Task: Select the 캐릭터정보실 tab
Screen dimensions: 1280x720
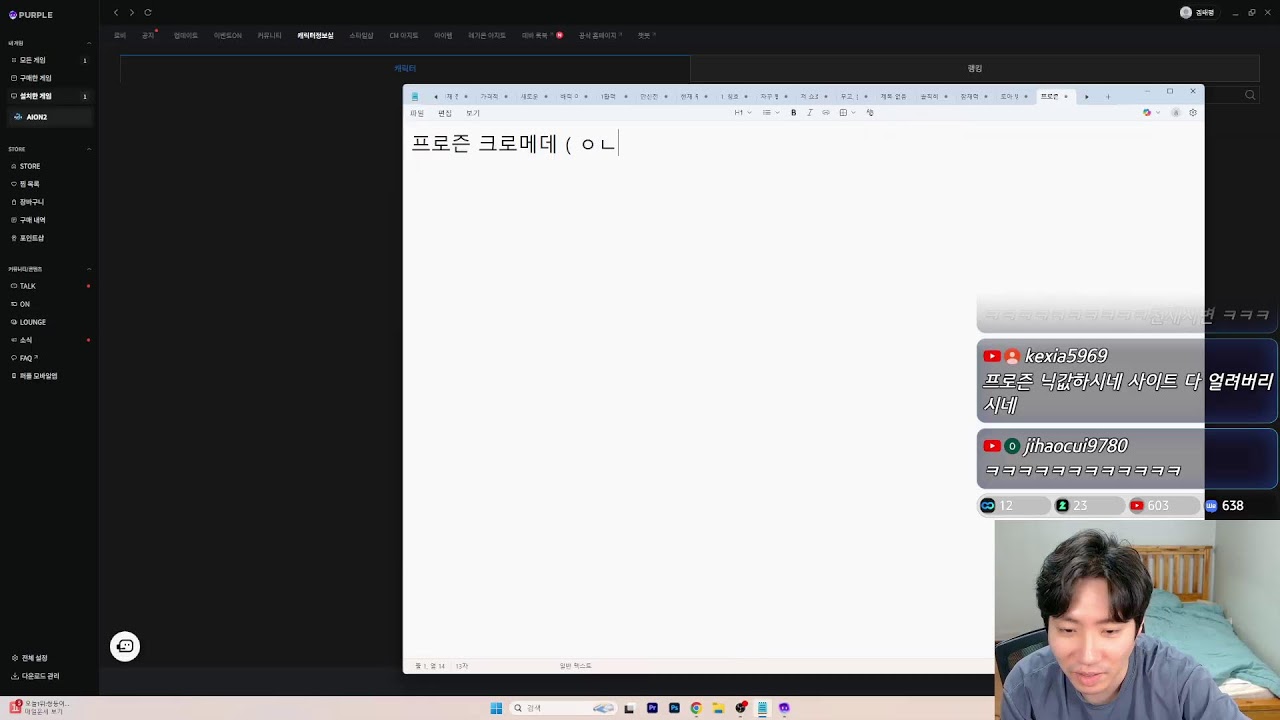Action: (x=315, y=36)
